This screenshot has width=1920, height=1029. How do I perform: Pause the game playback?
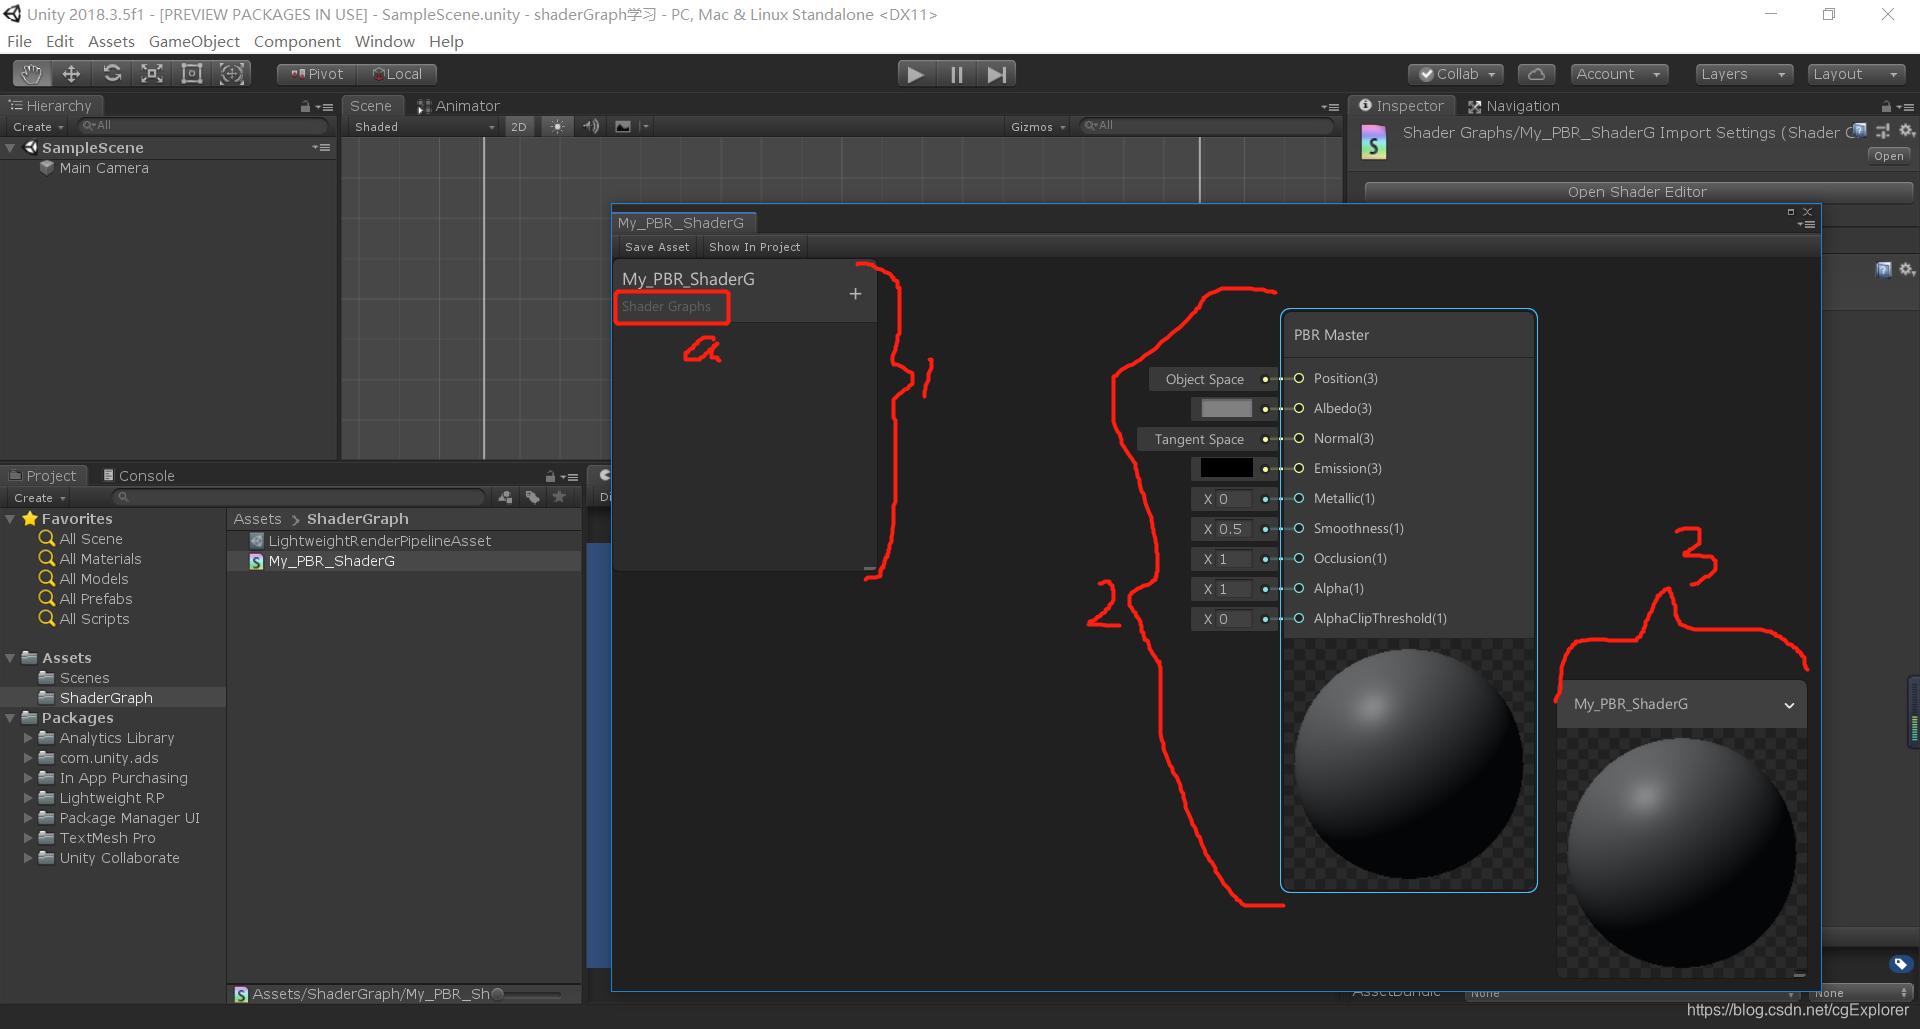(x=956, y=74)
